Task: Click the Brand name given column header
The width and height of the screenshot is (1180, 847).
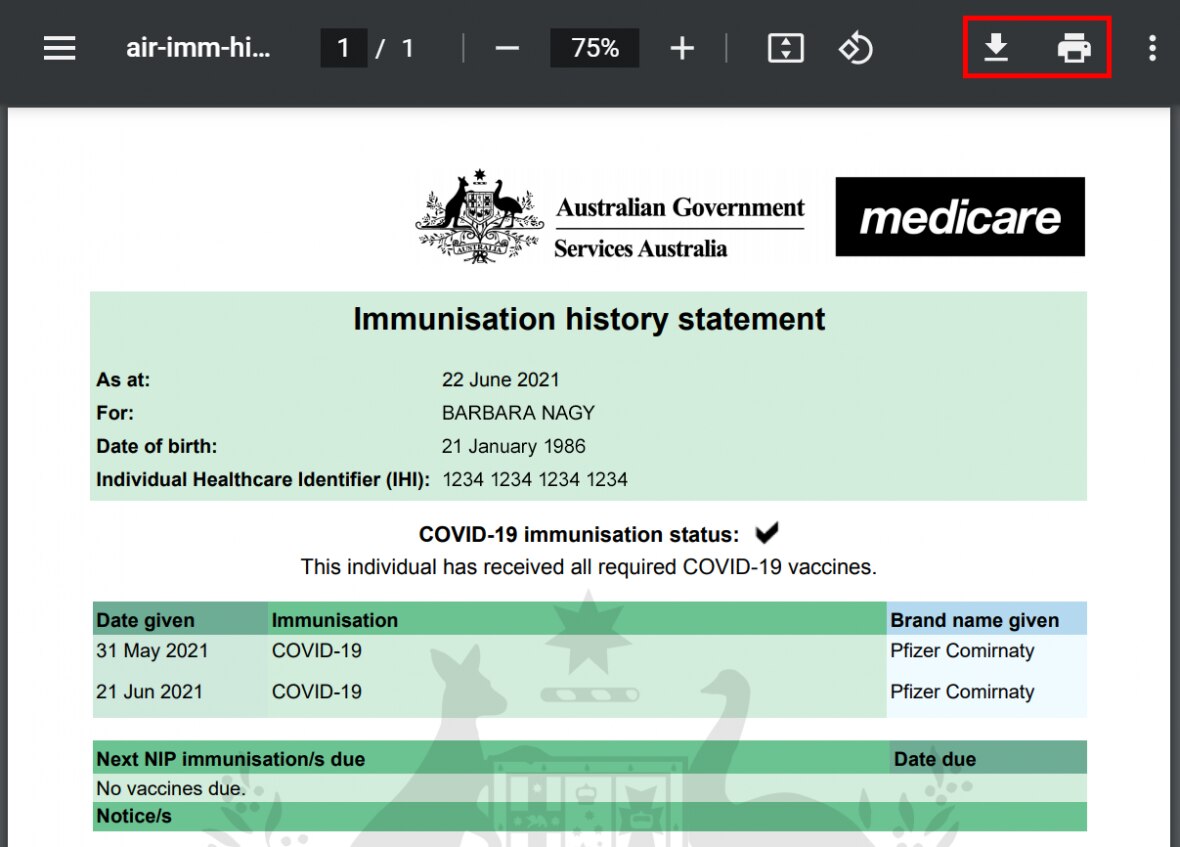Action: (x=974, y=620)
